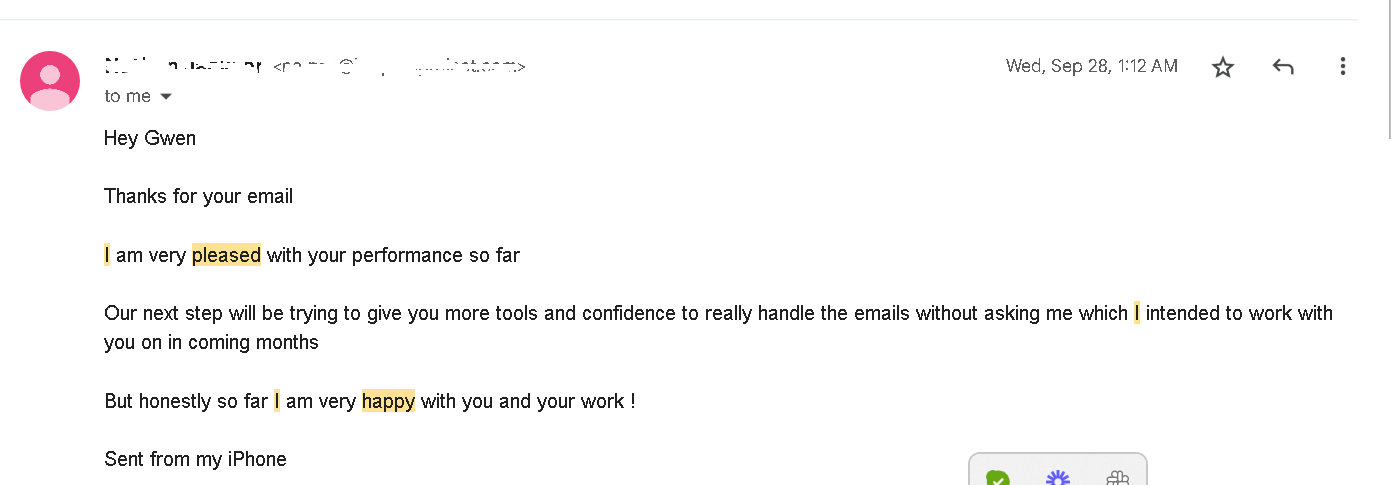Viewport: 1391px width, 485px height.
Task: Click the highlighted "I" before "am very pleased"
Action: (x=107, y=255)
